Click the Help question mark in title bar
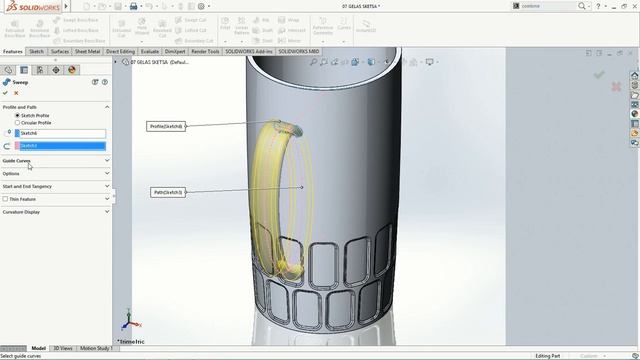640x360 pixels. pos(598,6)
